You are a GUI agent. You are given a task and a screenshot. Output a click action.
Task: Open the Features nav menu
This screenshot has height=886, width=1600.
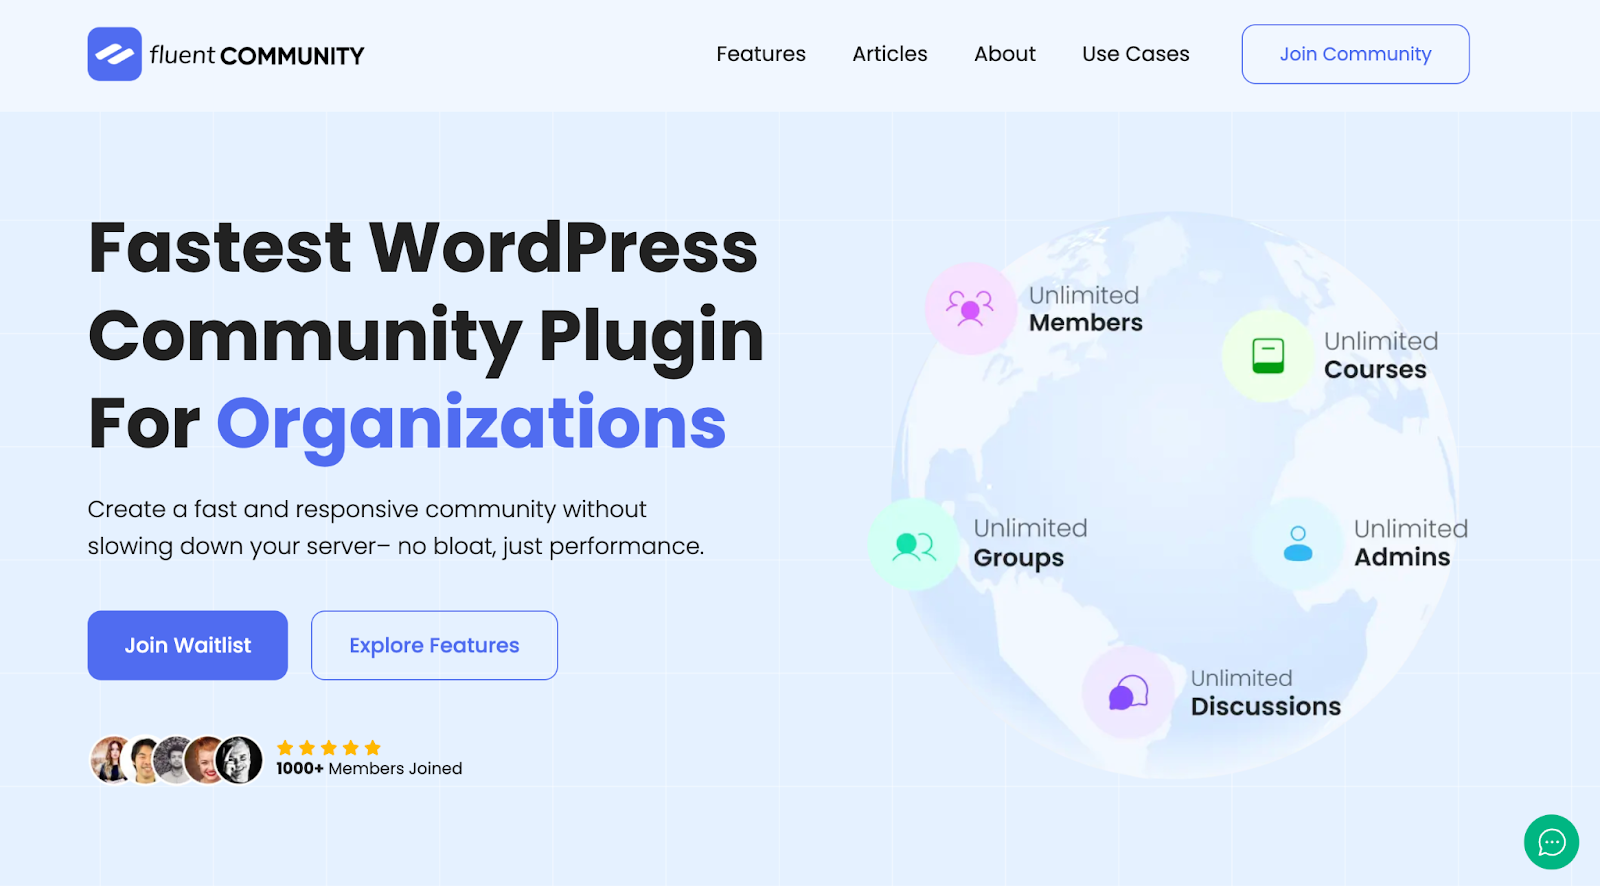pyautogui.click(x=761, y=54)
